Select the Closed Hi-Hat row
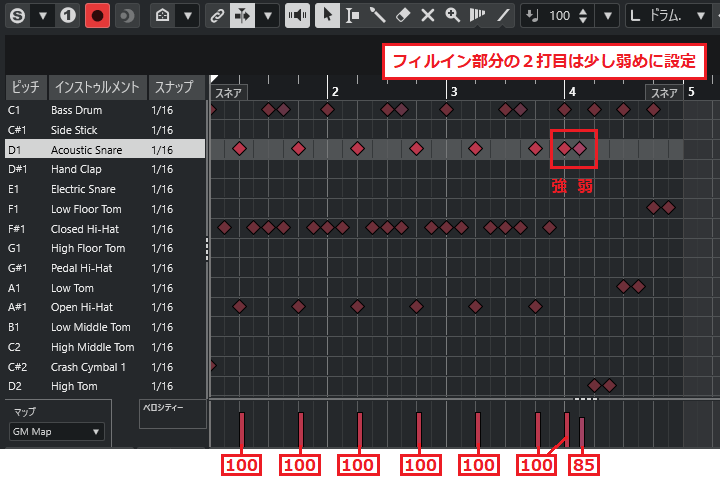Screen dimensions: 720x480 point(105,229)
